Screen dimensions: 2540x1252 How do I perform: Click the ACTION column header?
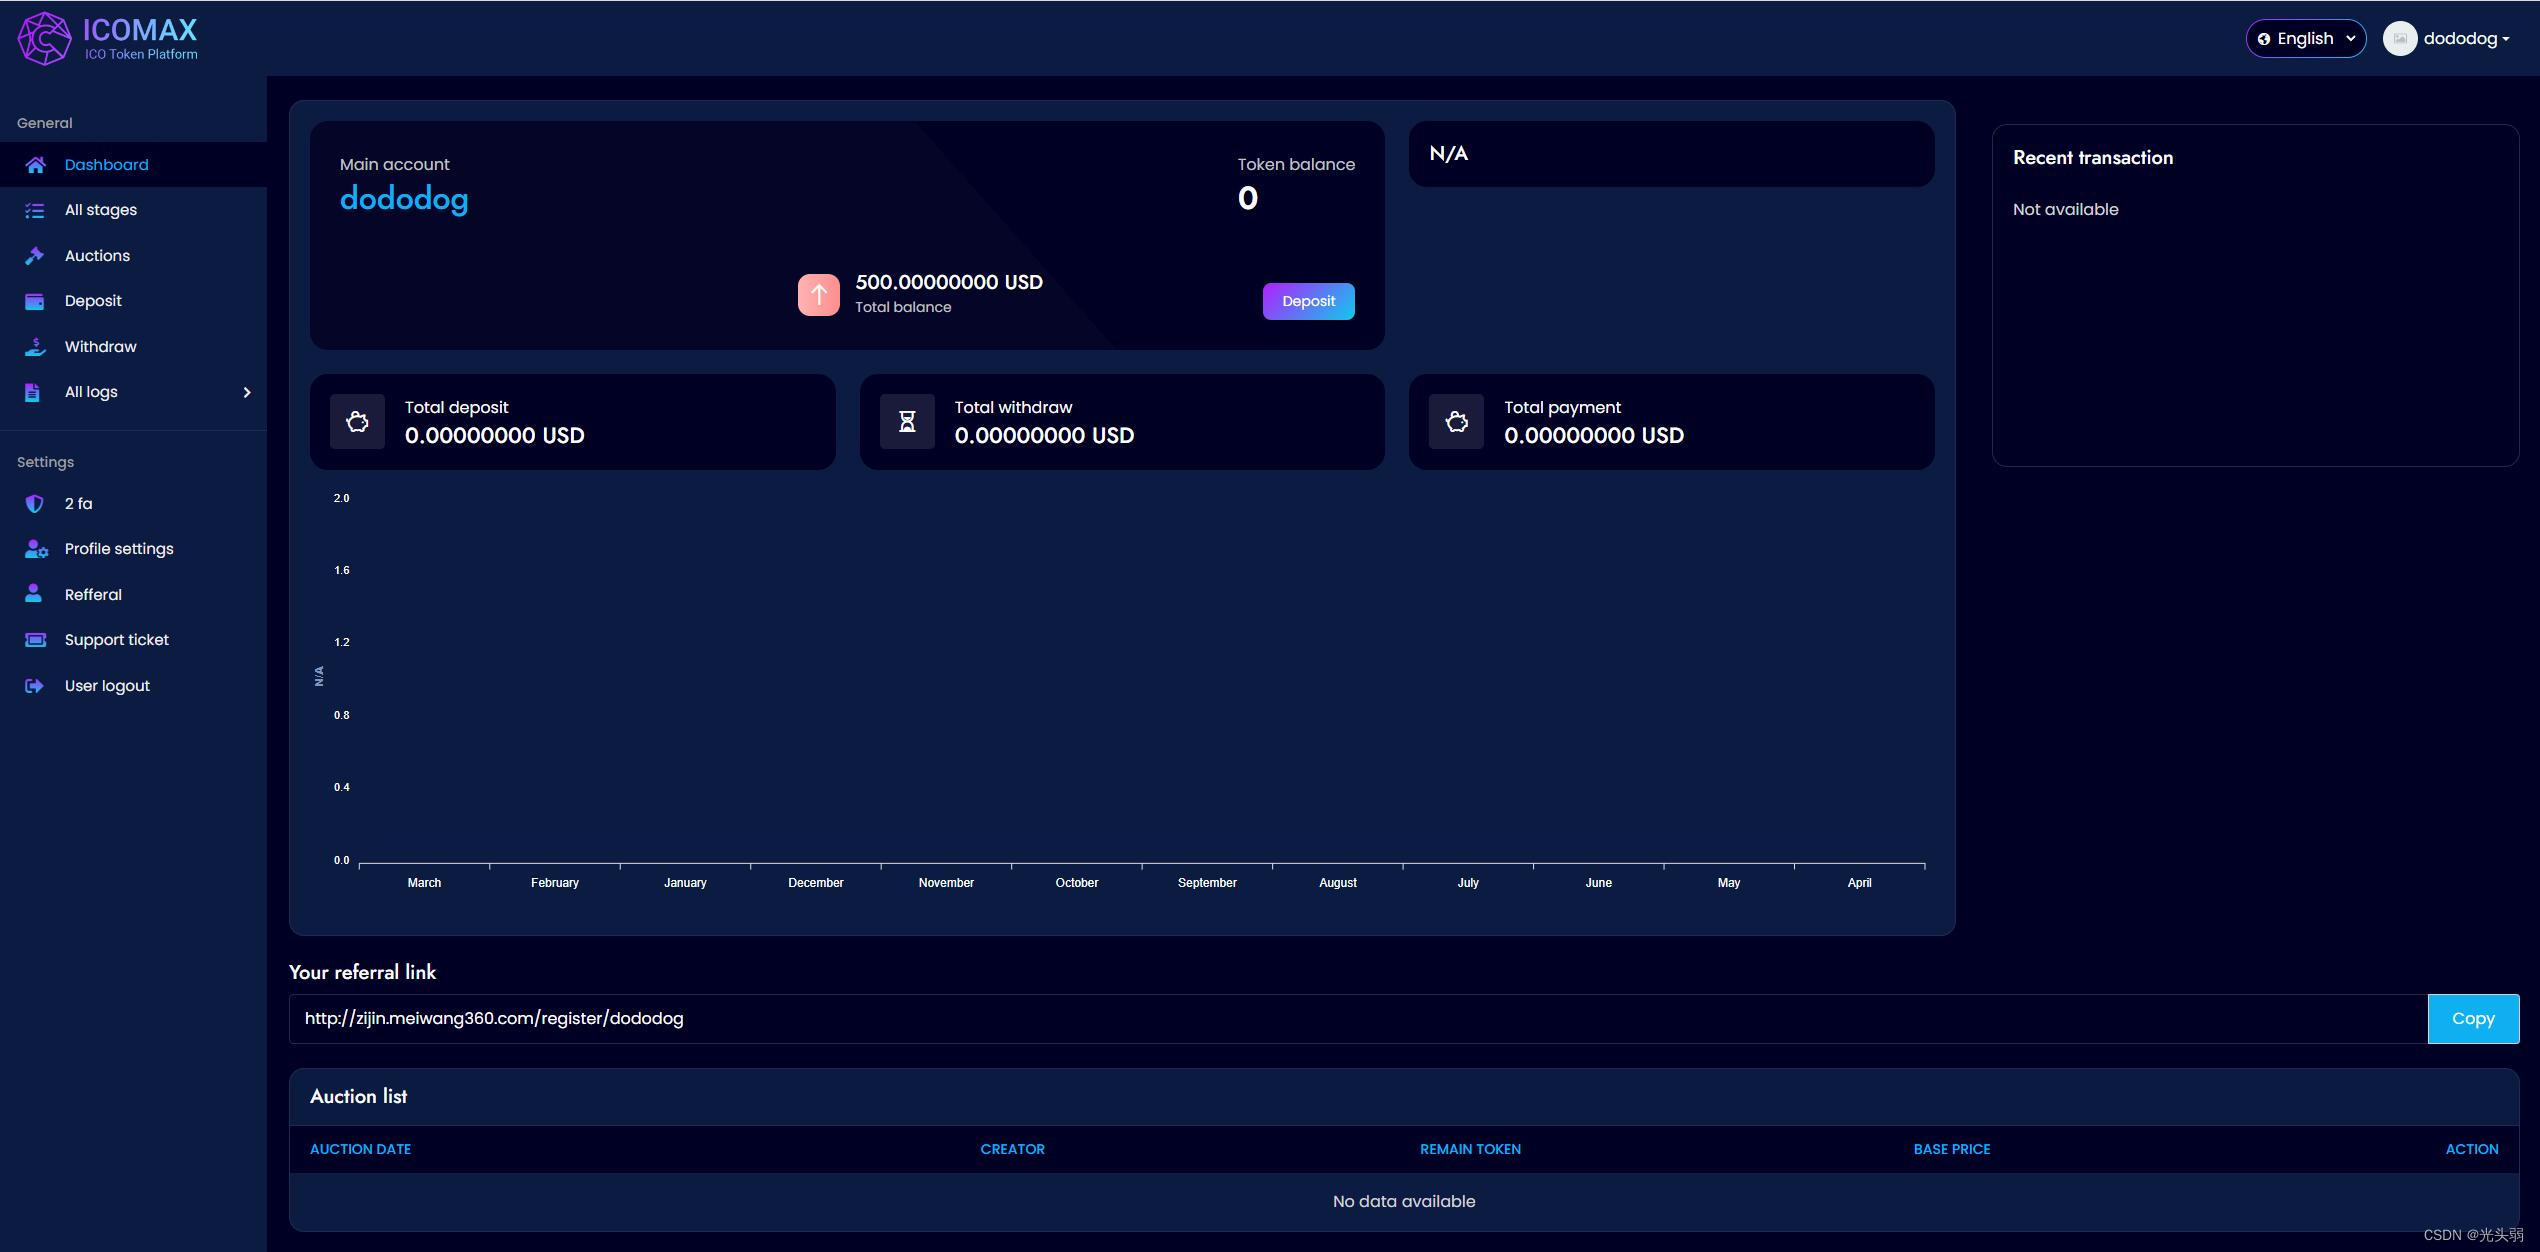2472,1149
